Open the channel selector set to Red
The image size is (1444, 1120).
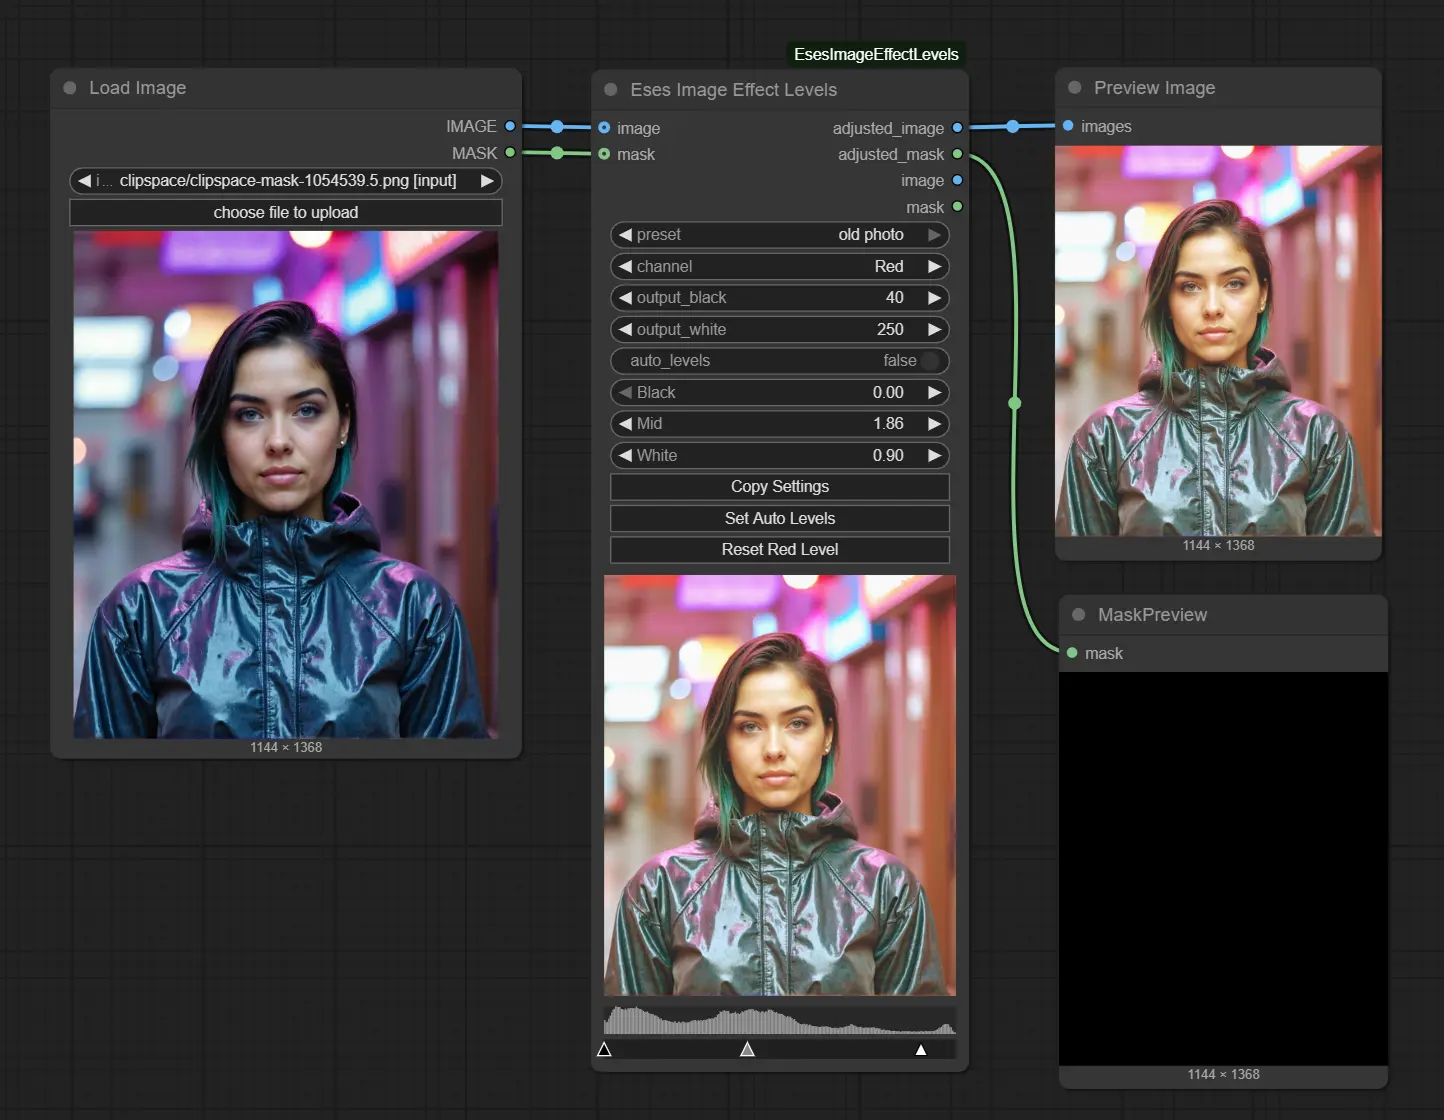pos(780,267)
